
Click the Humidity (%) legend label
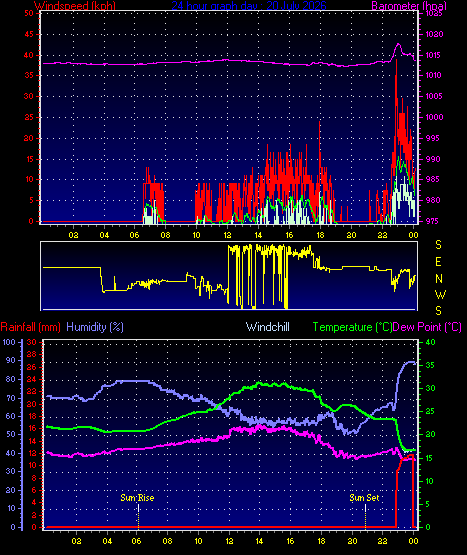(x=95, y=327)
